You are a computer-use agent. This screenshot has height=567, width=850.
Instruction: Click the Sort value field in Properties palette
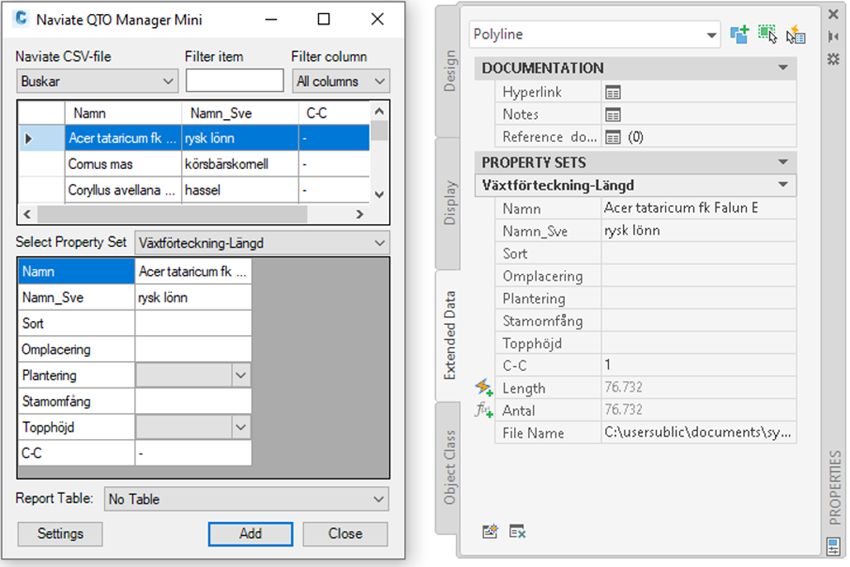click(698, 253)
